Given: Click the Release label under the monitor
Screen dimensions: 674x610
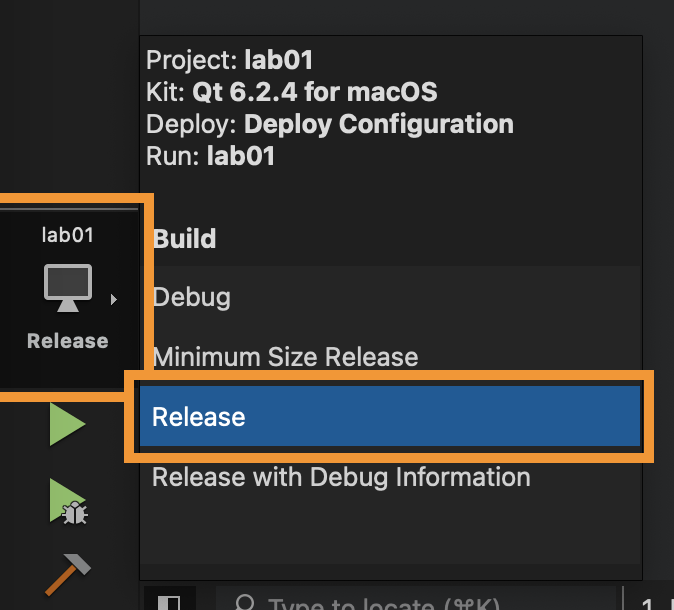Looking at the screenshot, I should tap(67, 341).
